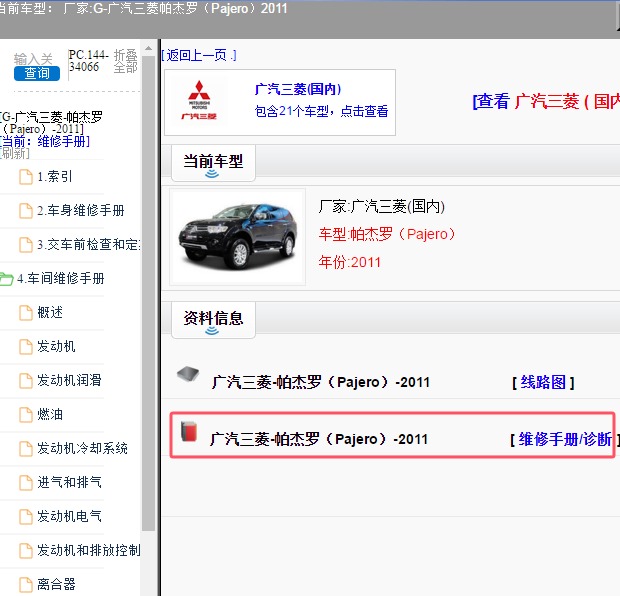
Task: Select the 发动机电气 page icon
Action: pyautogui.click(x=26, y=517)
